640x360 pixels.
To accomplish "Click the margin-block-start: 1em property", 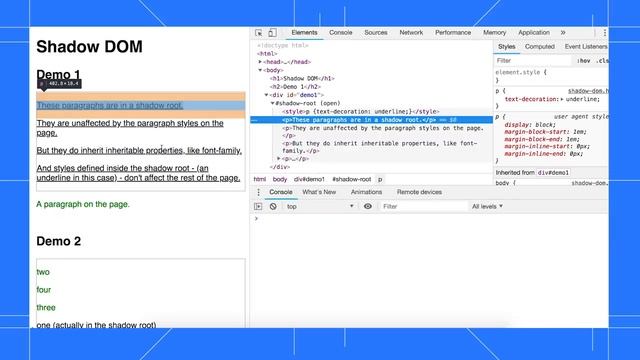I will click(545, 132).
